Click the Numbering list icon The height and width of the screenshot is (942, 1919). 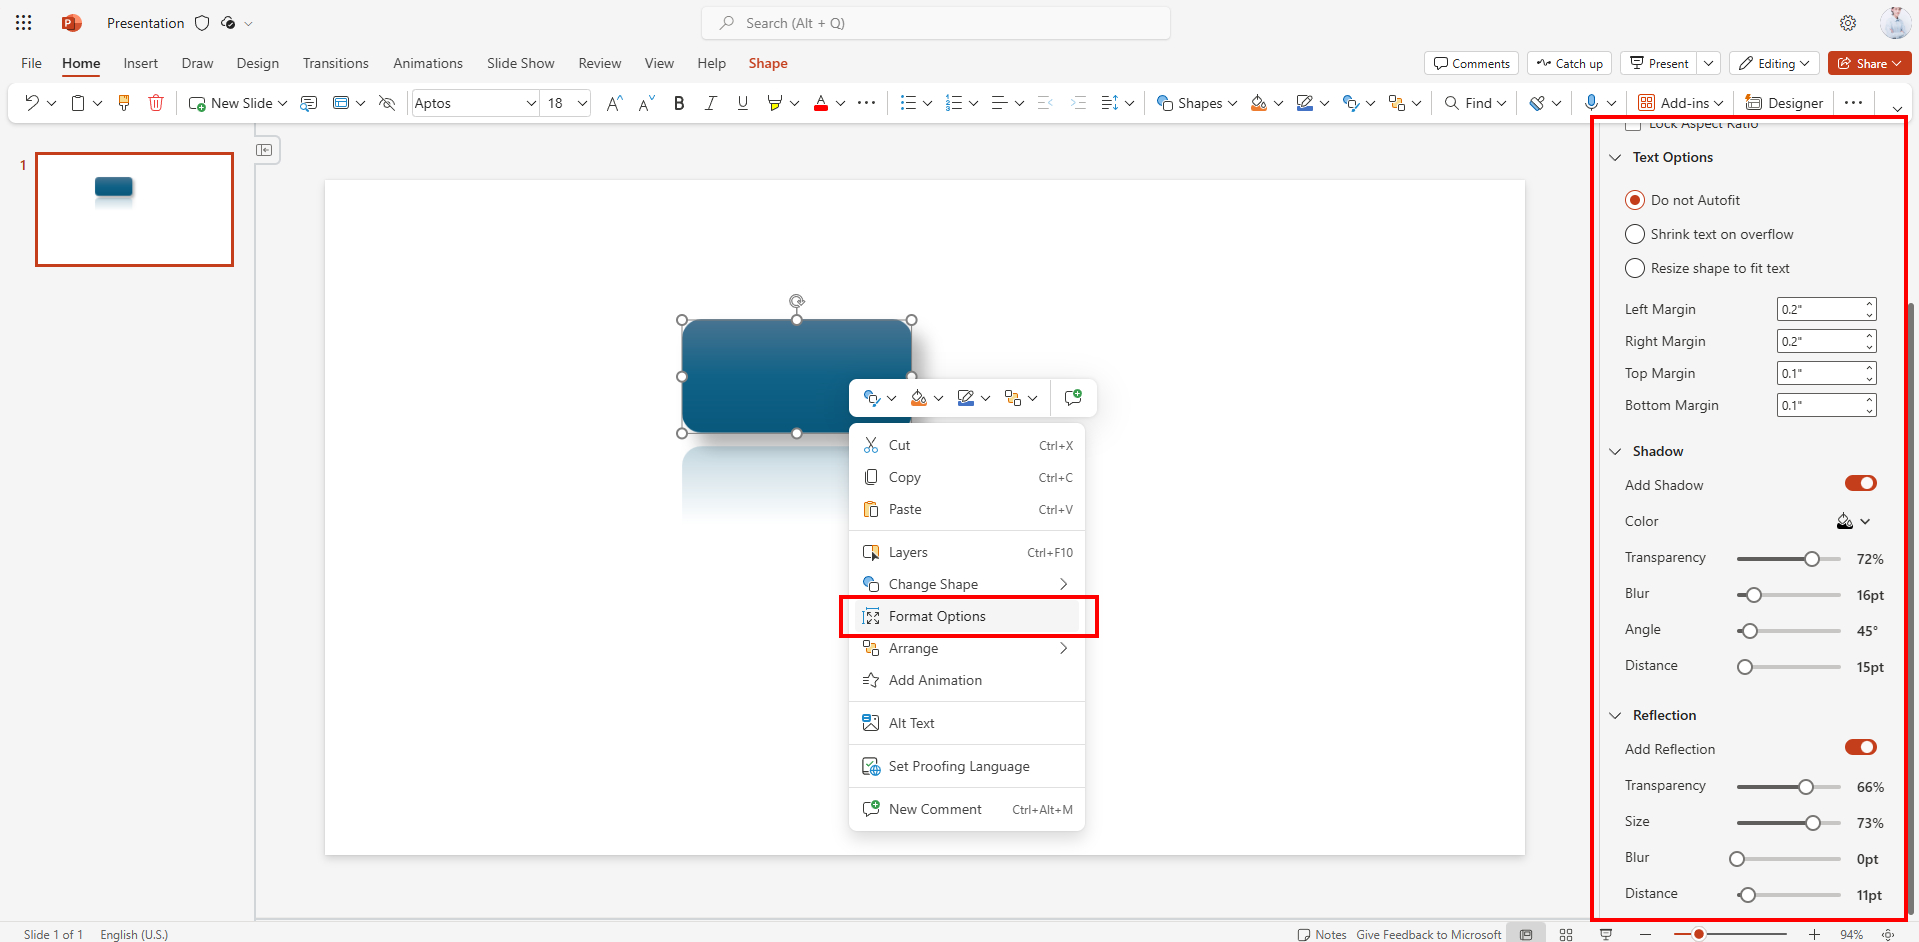[954, 103]
